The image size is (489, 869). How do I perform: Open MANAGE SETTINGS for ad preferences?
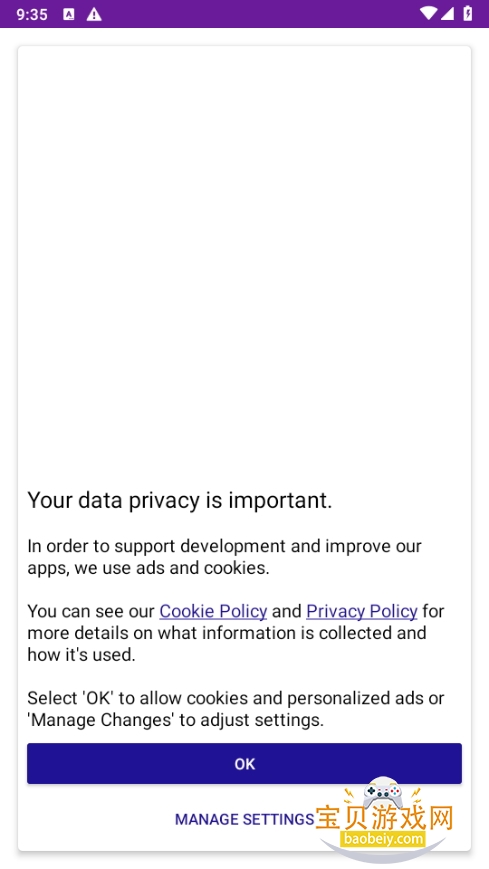(244, 819)
